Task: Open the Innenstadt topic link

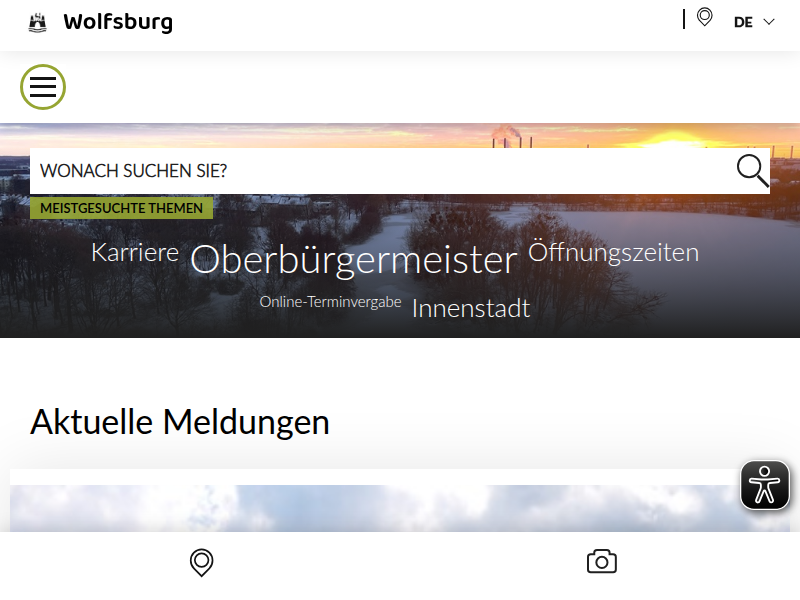Action: click(x=471, y=308)
